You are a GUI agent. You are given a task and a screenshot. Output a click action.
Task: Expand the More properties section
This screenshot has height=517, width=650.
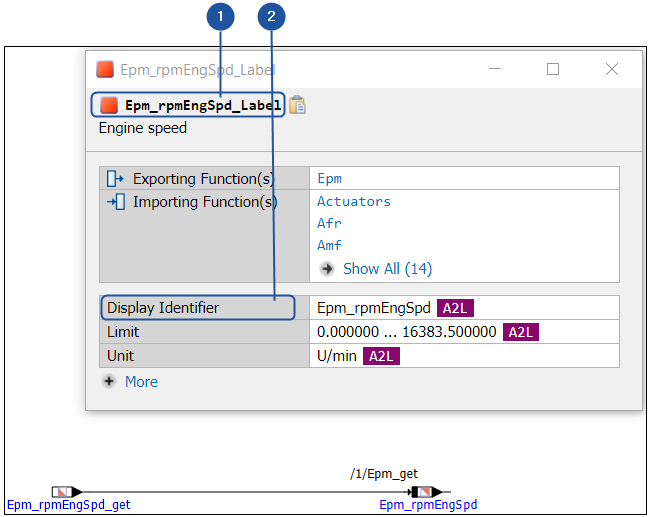click(x=141, y=381)
